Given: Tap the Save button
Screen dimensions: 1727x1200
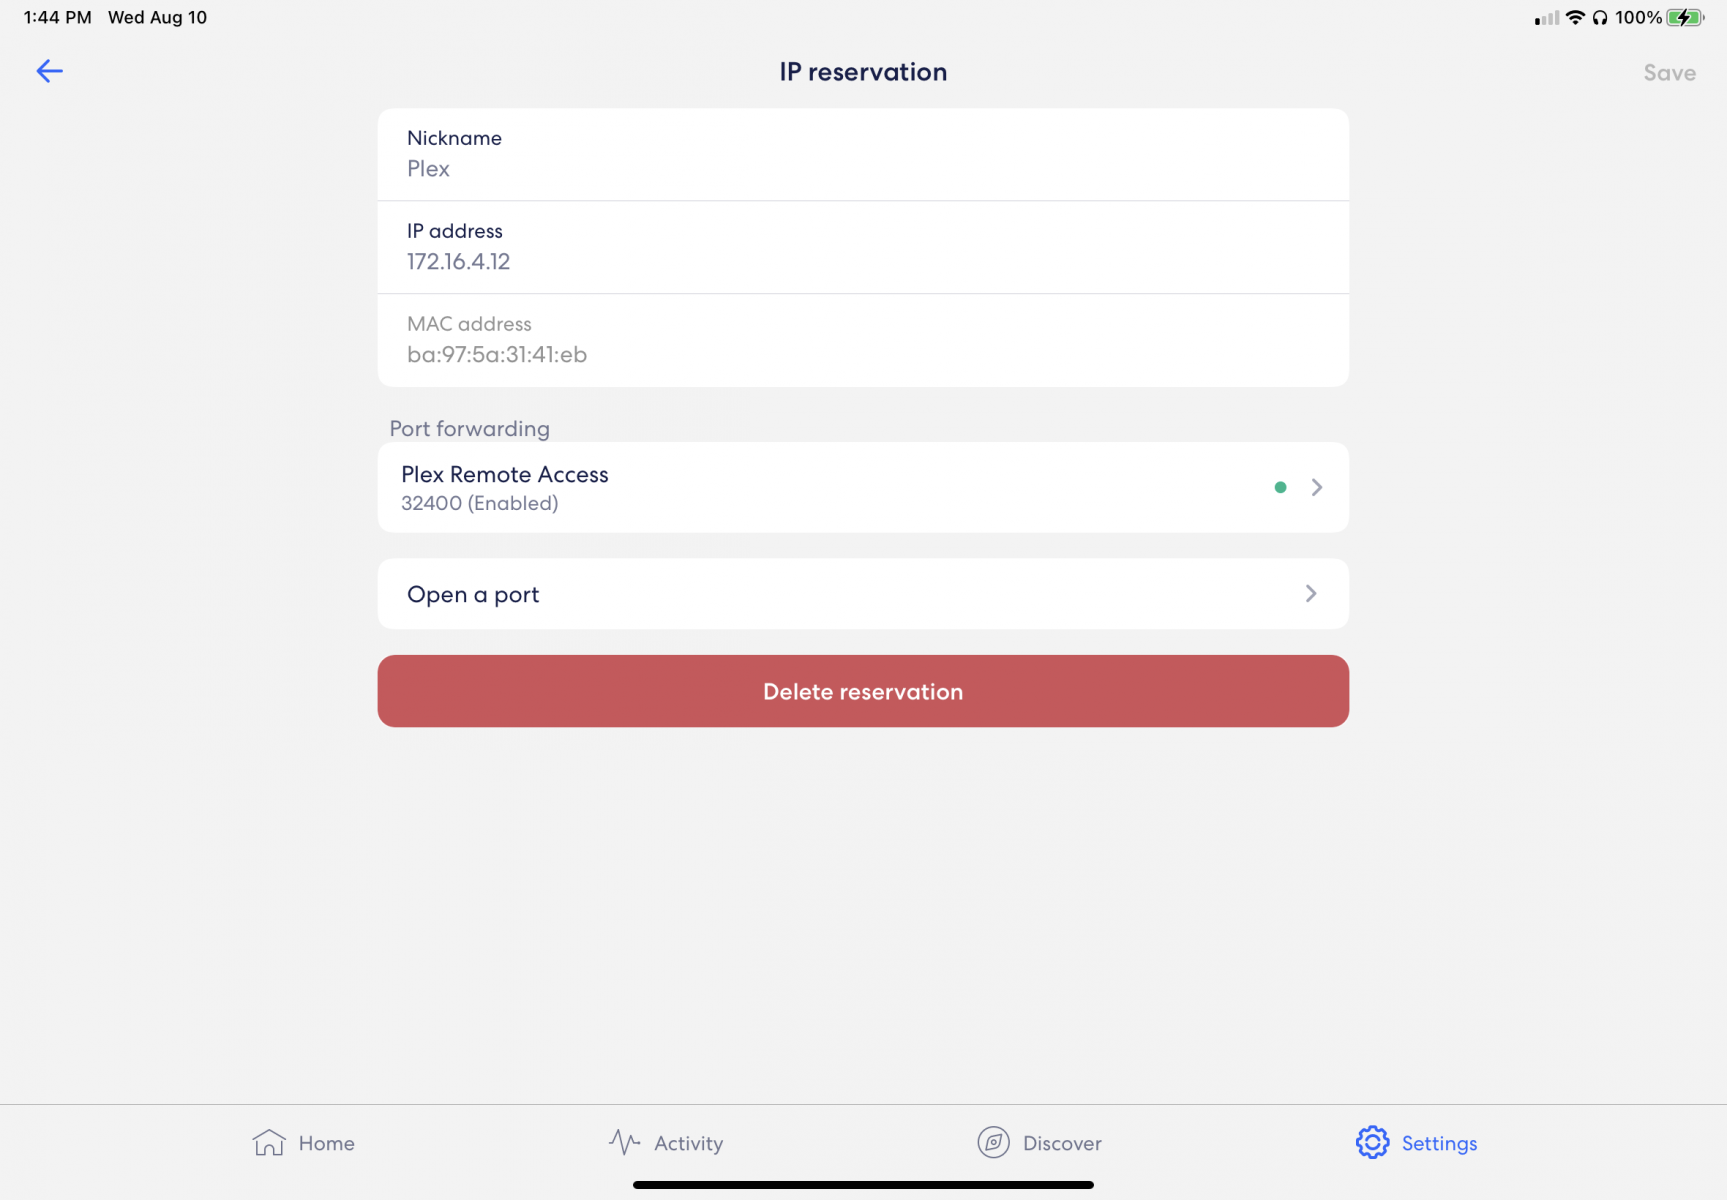Looking at the screenshot, I should (x=1669, y=73).
